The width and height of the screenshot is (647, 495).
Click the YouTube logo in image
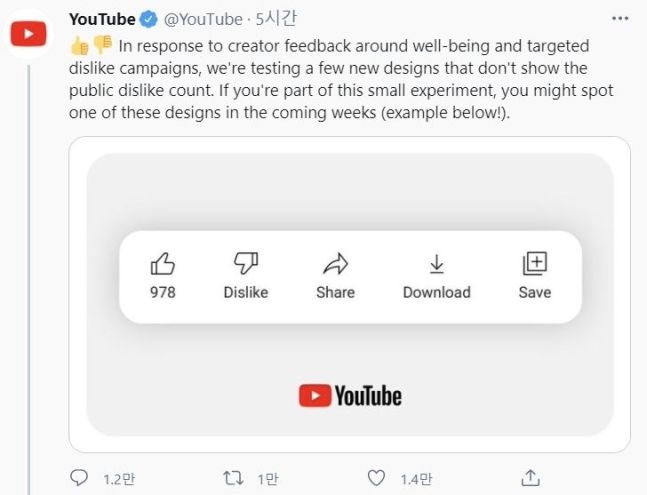point(350,396)
